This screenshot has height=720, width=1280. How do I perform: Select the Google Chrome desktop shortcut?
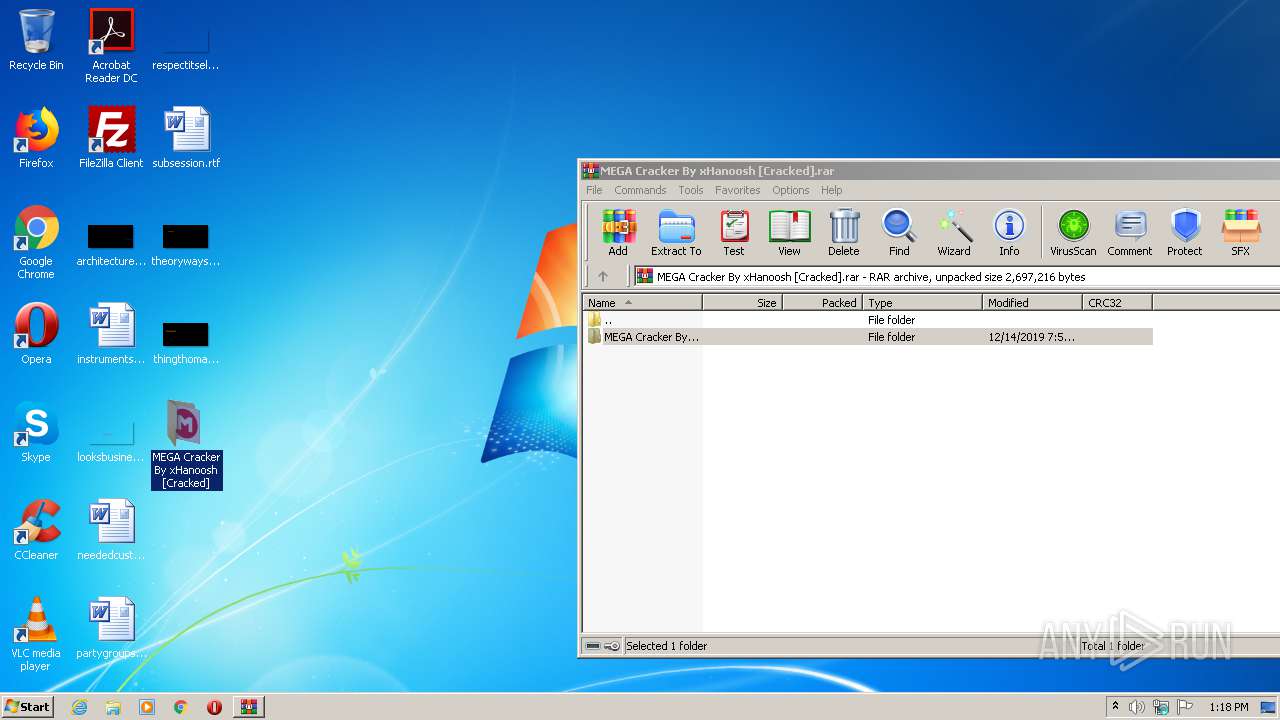point(36,242)
